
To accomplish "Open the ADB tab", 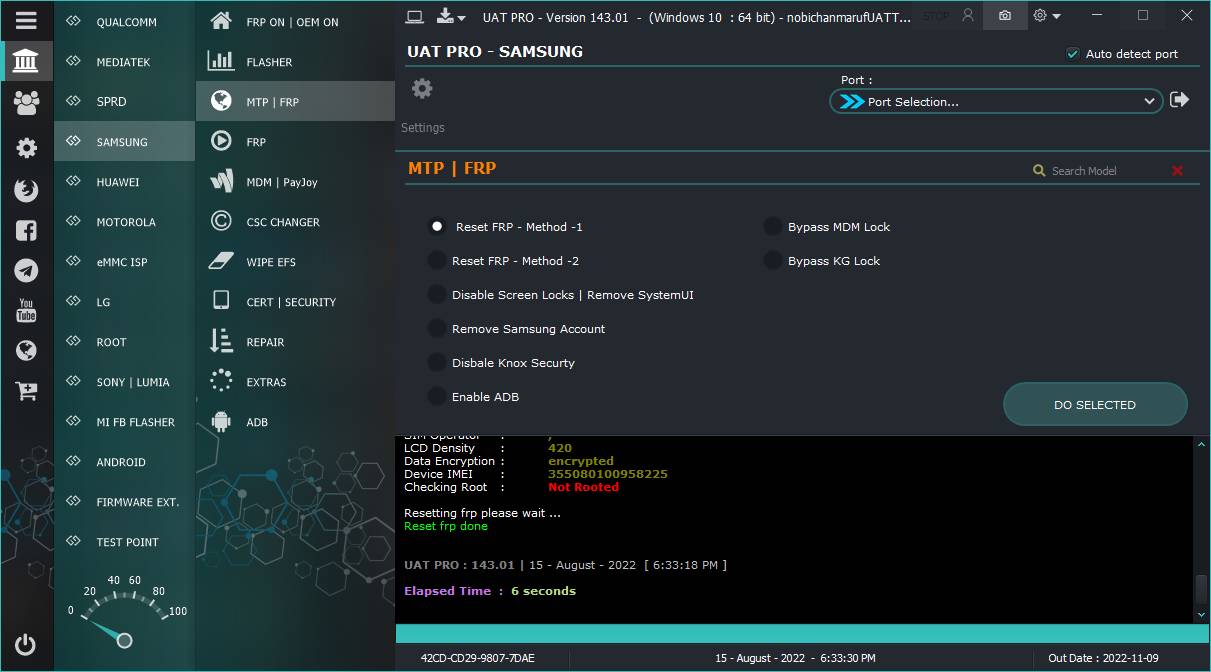I will coord(295,422).
